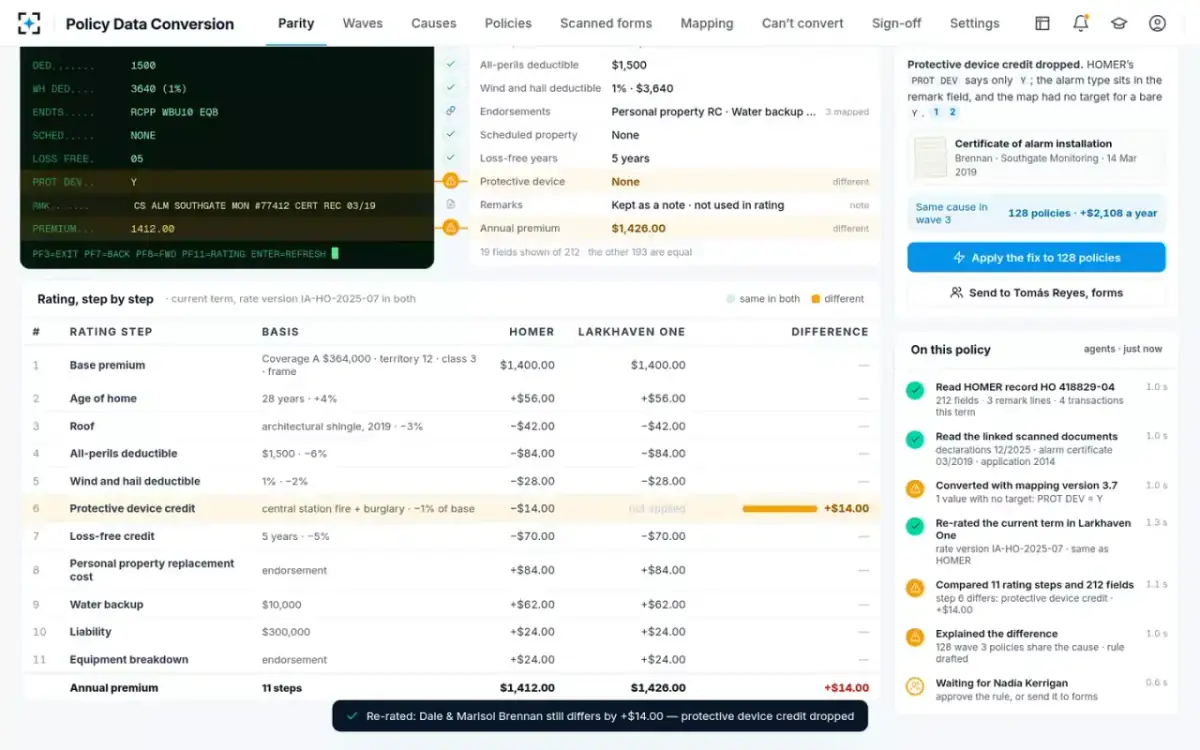The image size is (1200, 750).
Task: Open the Policies tab
Action: [x=508, y=23]
